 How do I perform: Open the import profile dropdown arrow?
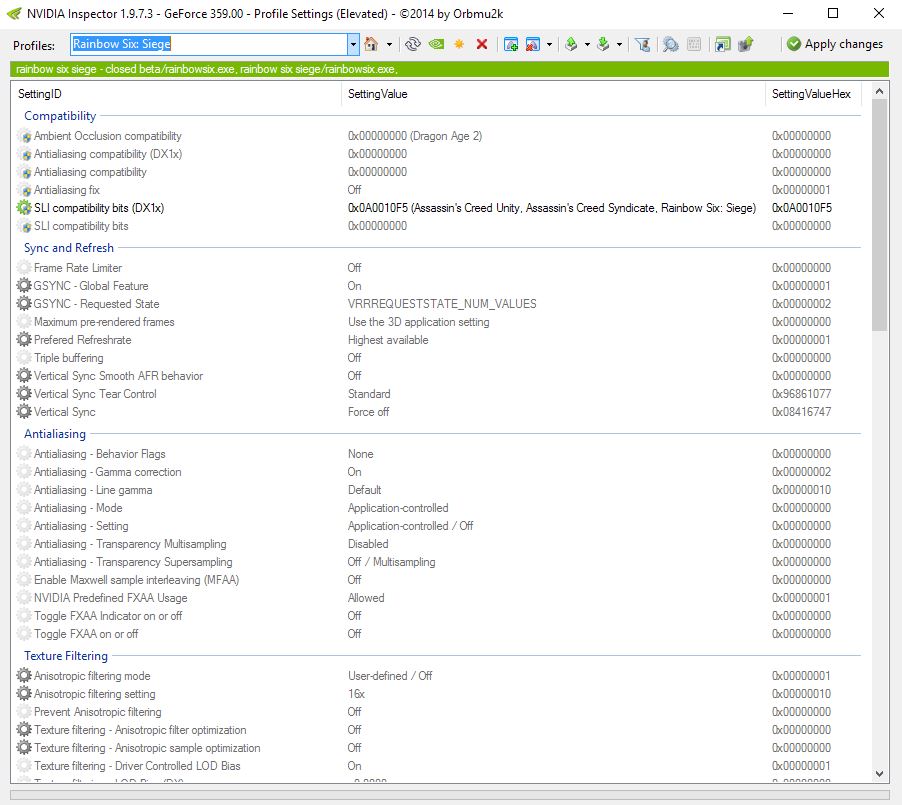pos(619,44)
